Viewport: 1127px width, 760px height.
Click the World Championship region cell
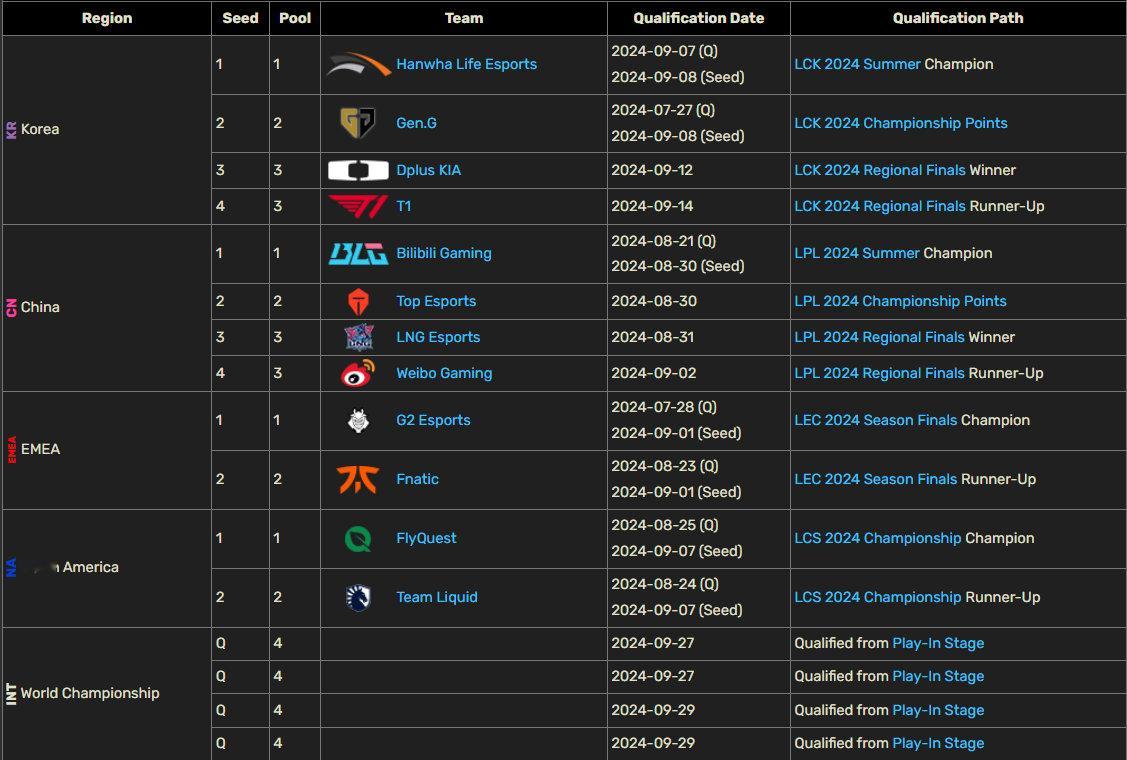[x=107, y=693]
